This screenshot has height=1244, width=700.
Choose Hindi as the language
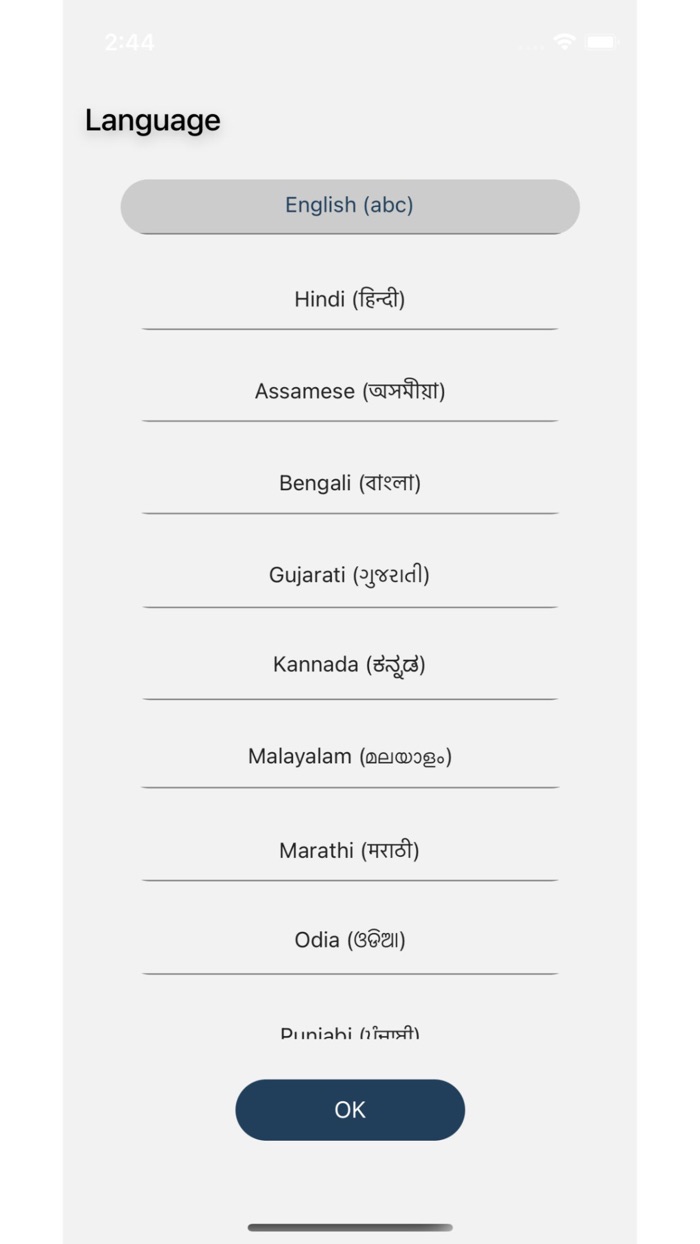pos(350,299)
